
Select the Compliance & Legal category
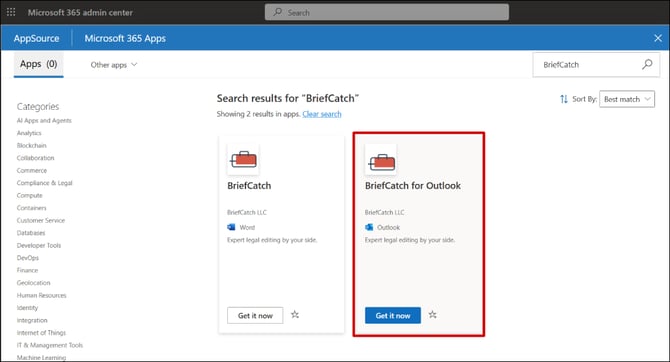[x=44, y=183]
